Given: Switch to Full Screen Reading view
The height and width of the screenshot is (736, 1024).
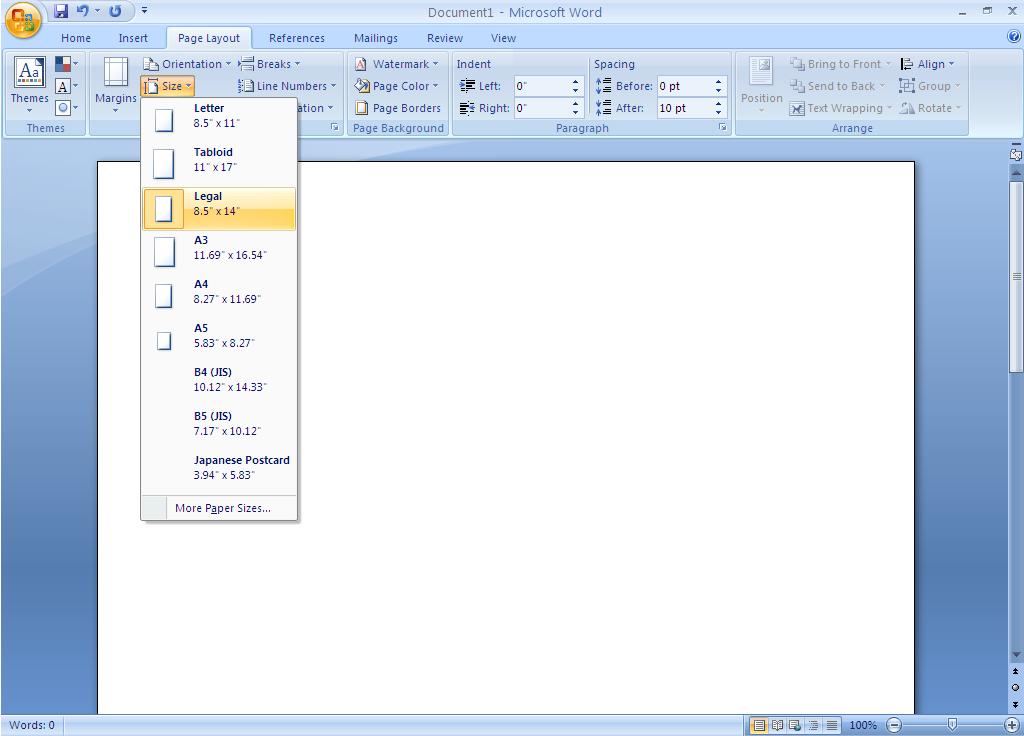Looking at the screenshot, I should 777,725.
